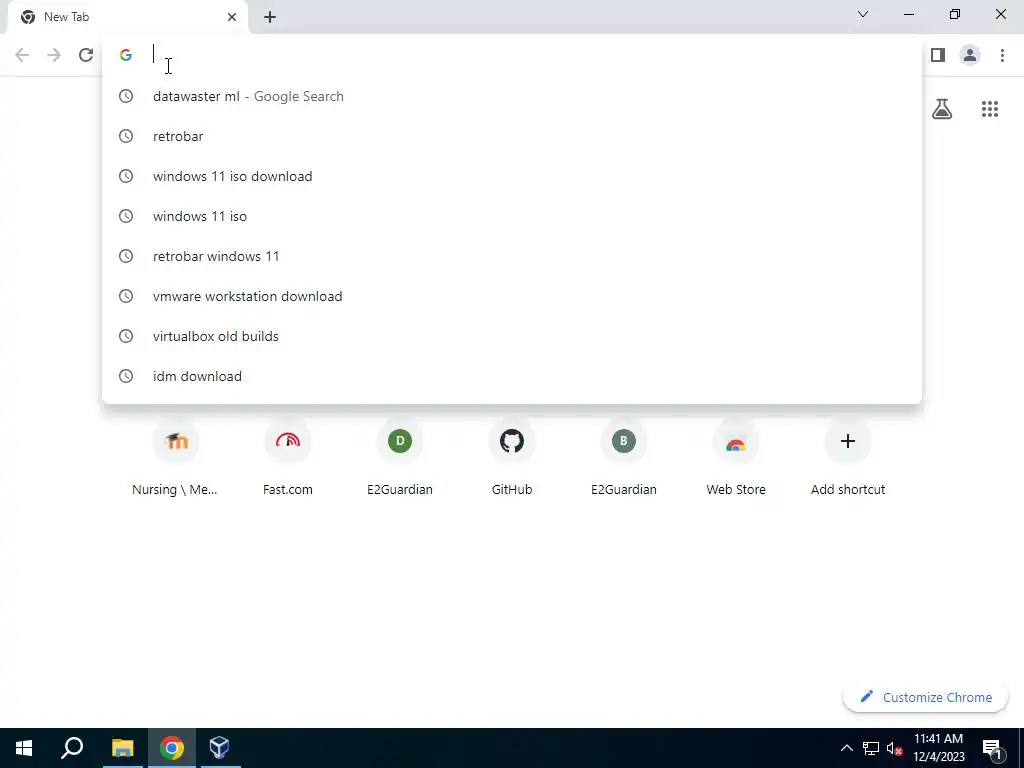Open the notification center icon
Image resolution: width=1024 pixels, height=768 pixels.
click(x=992, y=748)
